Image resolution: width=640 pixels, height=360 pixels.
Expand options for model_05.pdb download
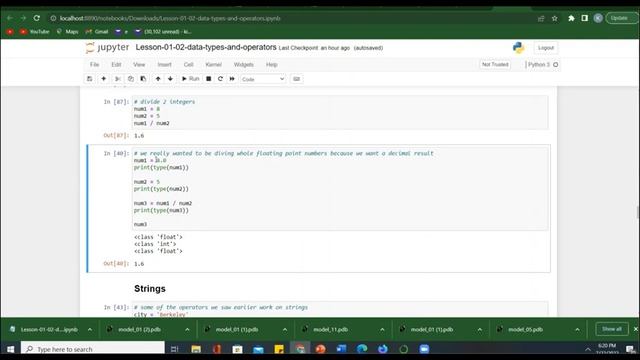(578, 329)
